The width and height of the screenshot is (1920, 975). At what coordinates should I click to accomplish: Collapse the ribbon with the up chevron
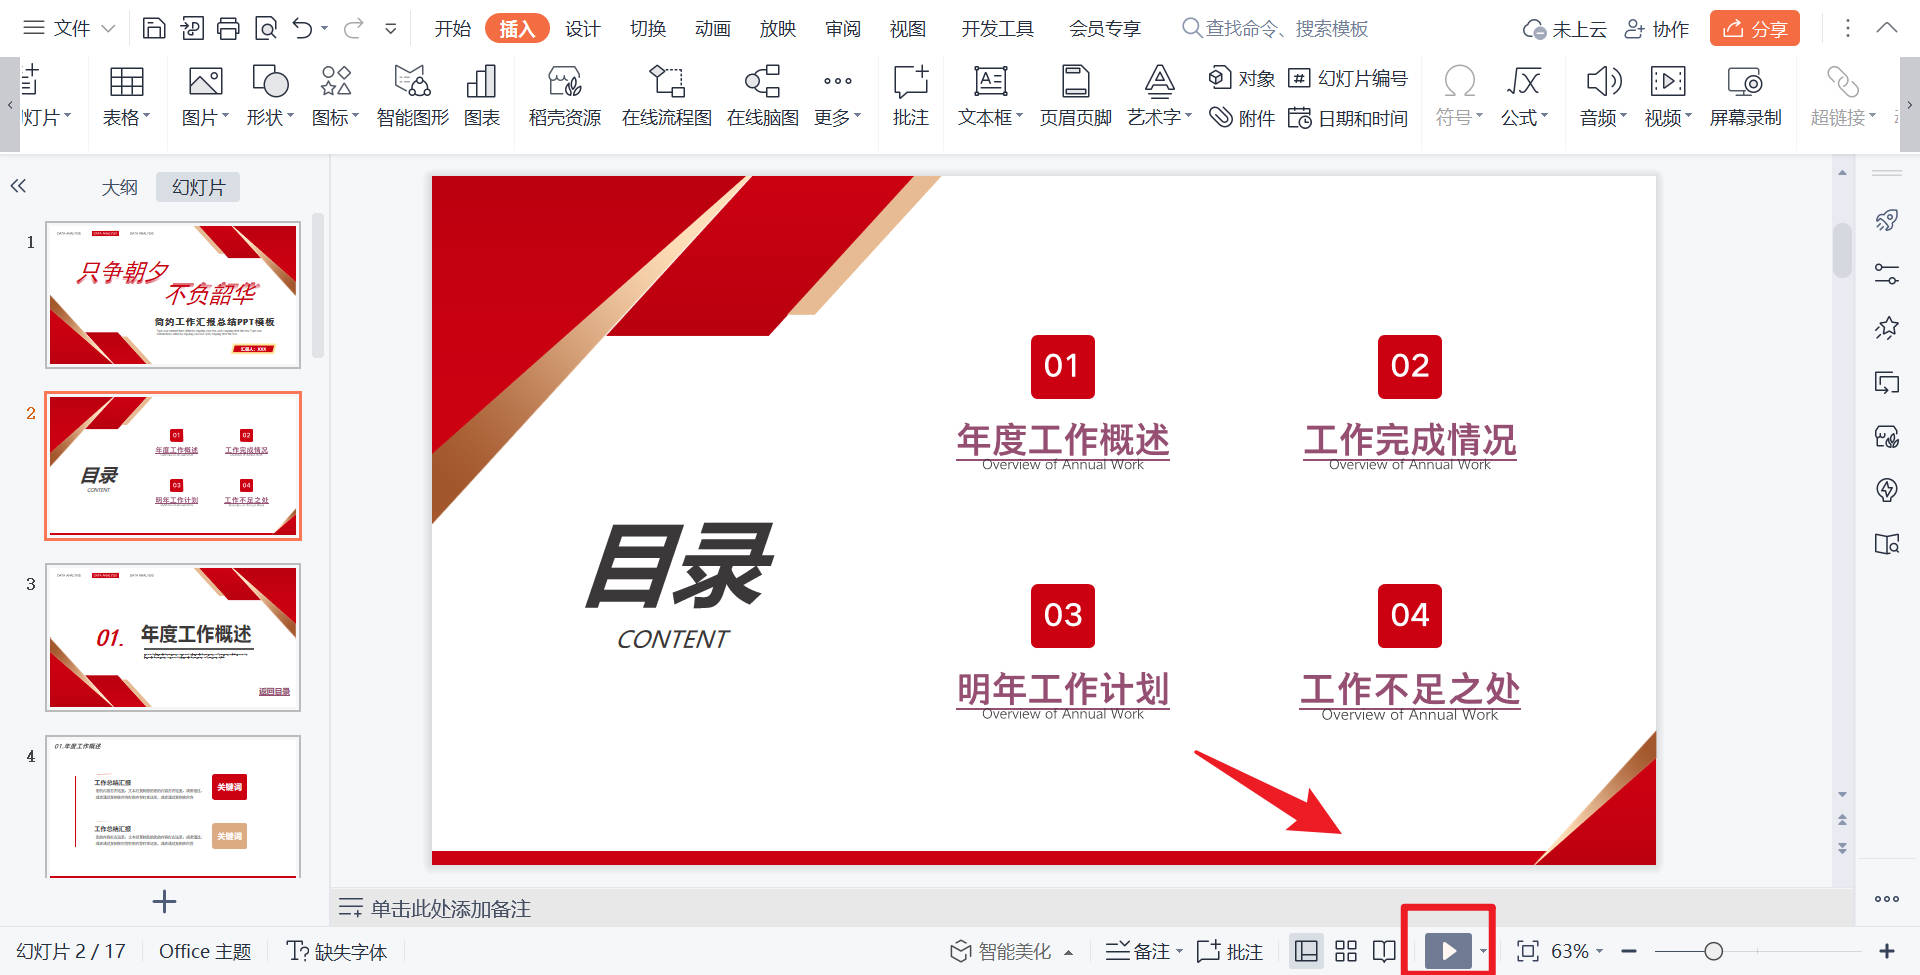click(1887, 28)
